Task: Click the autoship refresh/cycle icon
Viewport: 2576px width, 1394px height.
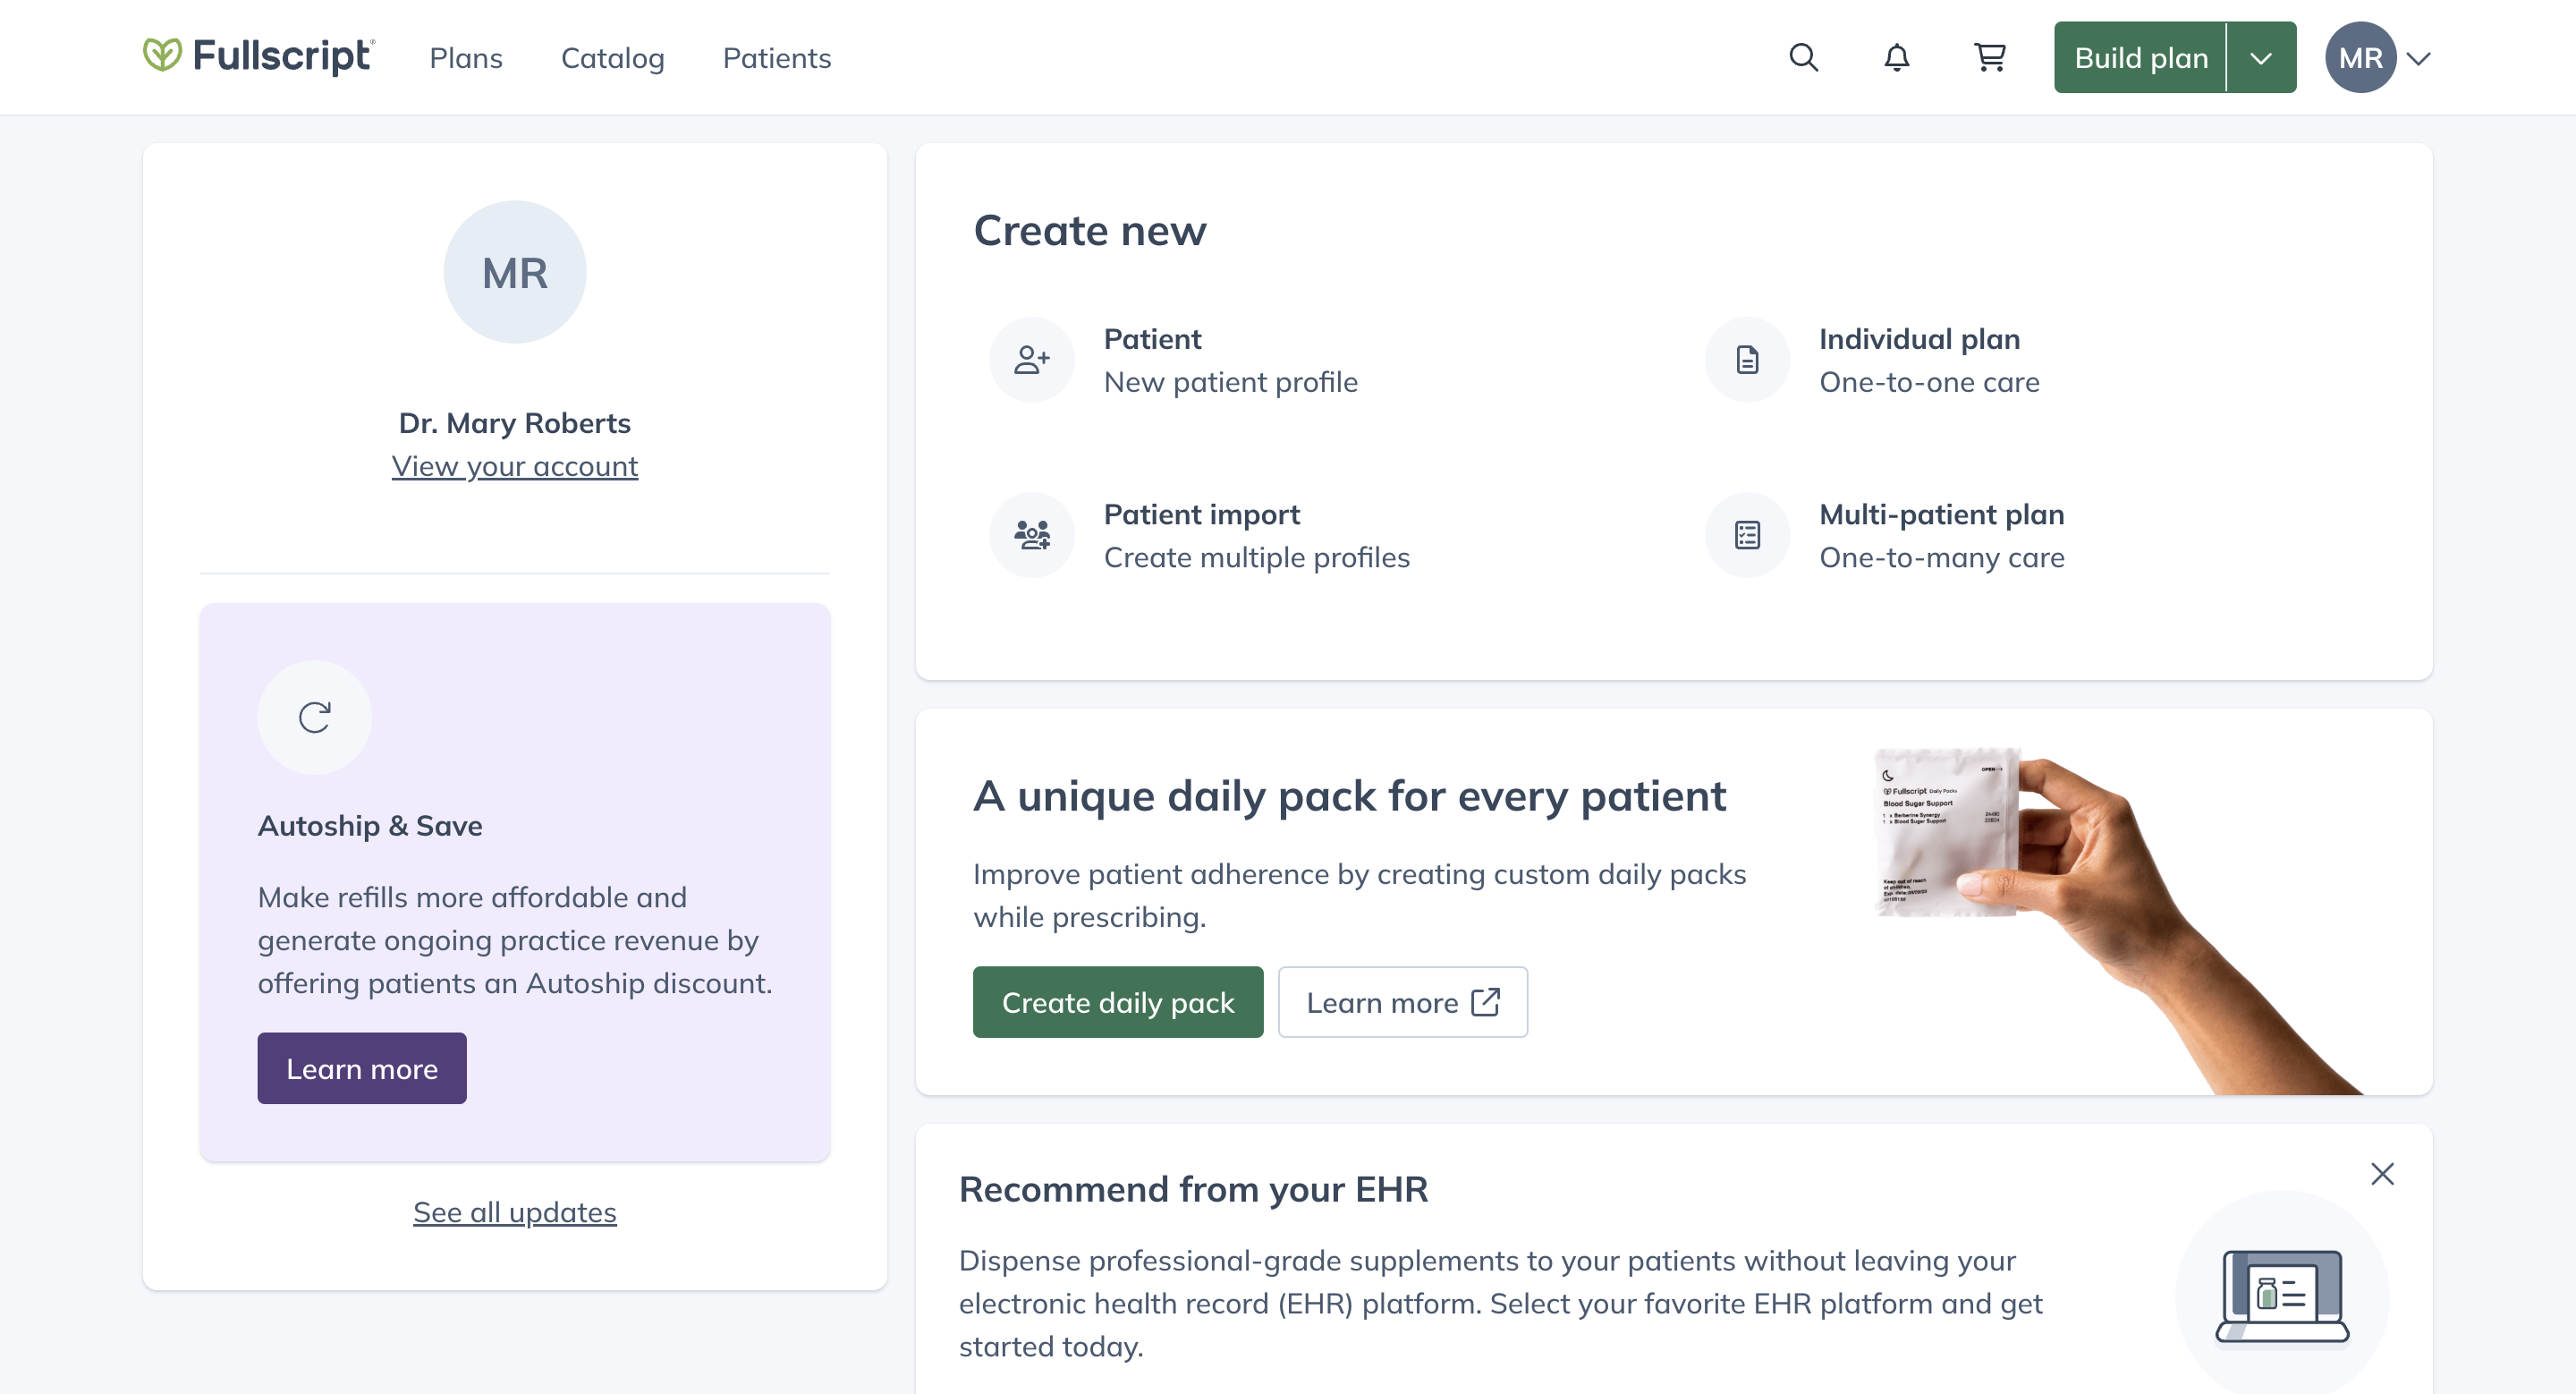Action: [314, 716]
